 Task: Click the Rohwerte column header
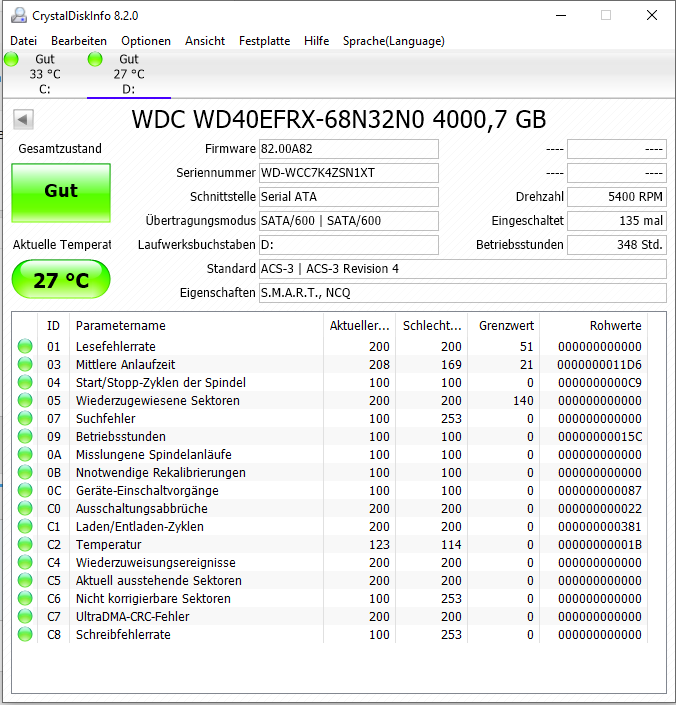[593, 326]
